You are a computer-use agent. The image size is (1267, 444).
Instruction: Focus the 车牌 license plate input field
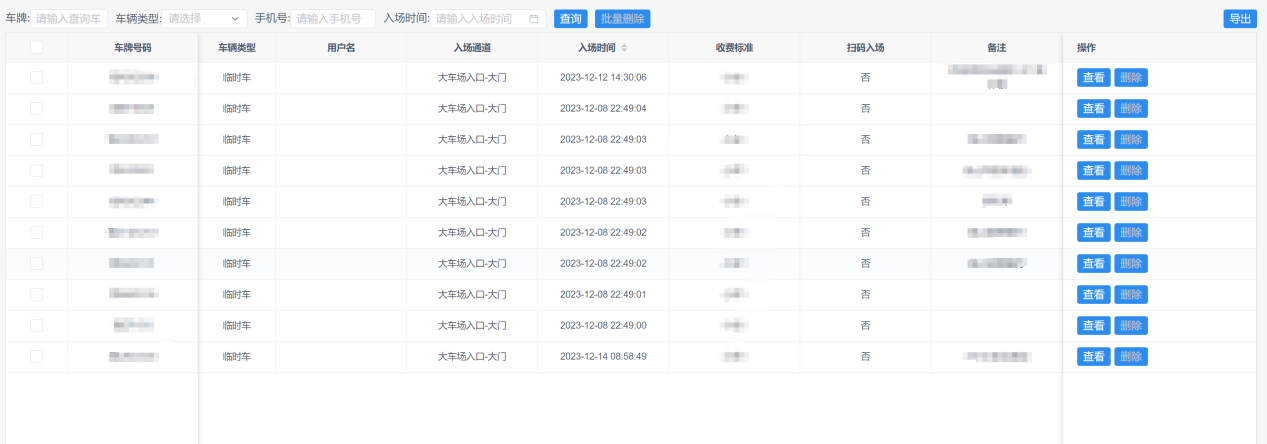coord(70,18)
